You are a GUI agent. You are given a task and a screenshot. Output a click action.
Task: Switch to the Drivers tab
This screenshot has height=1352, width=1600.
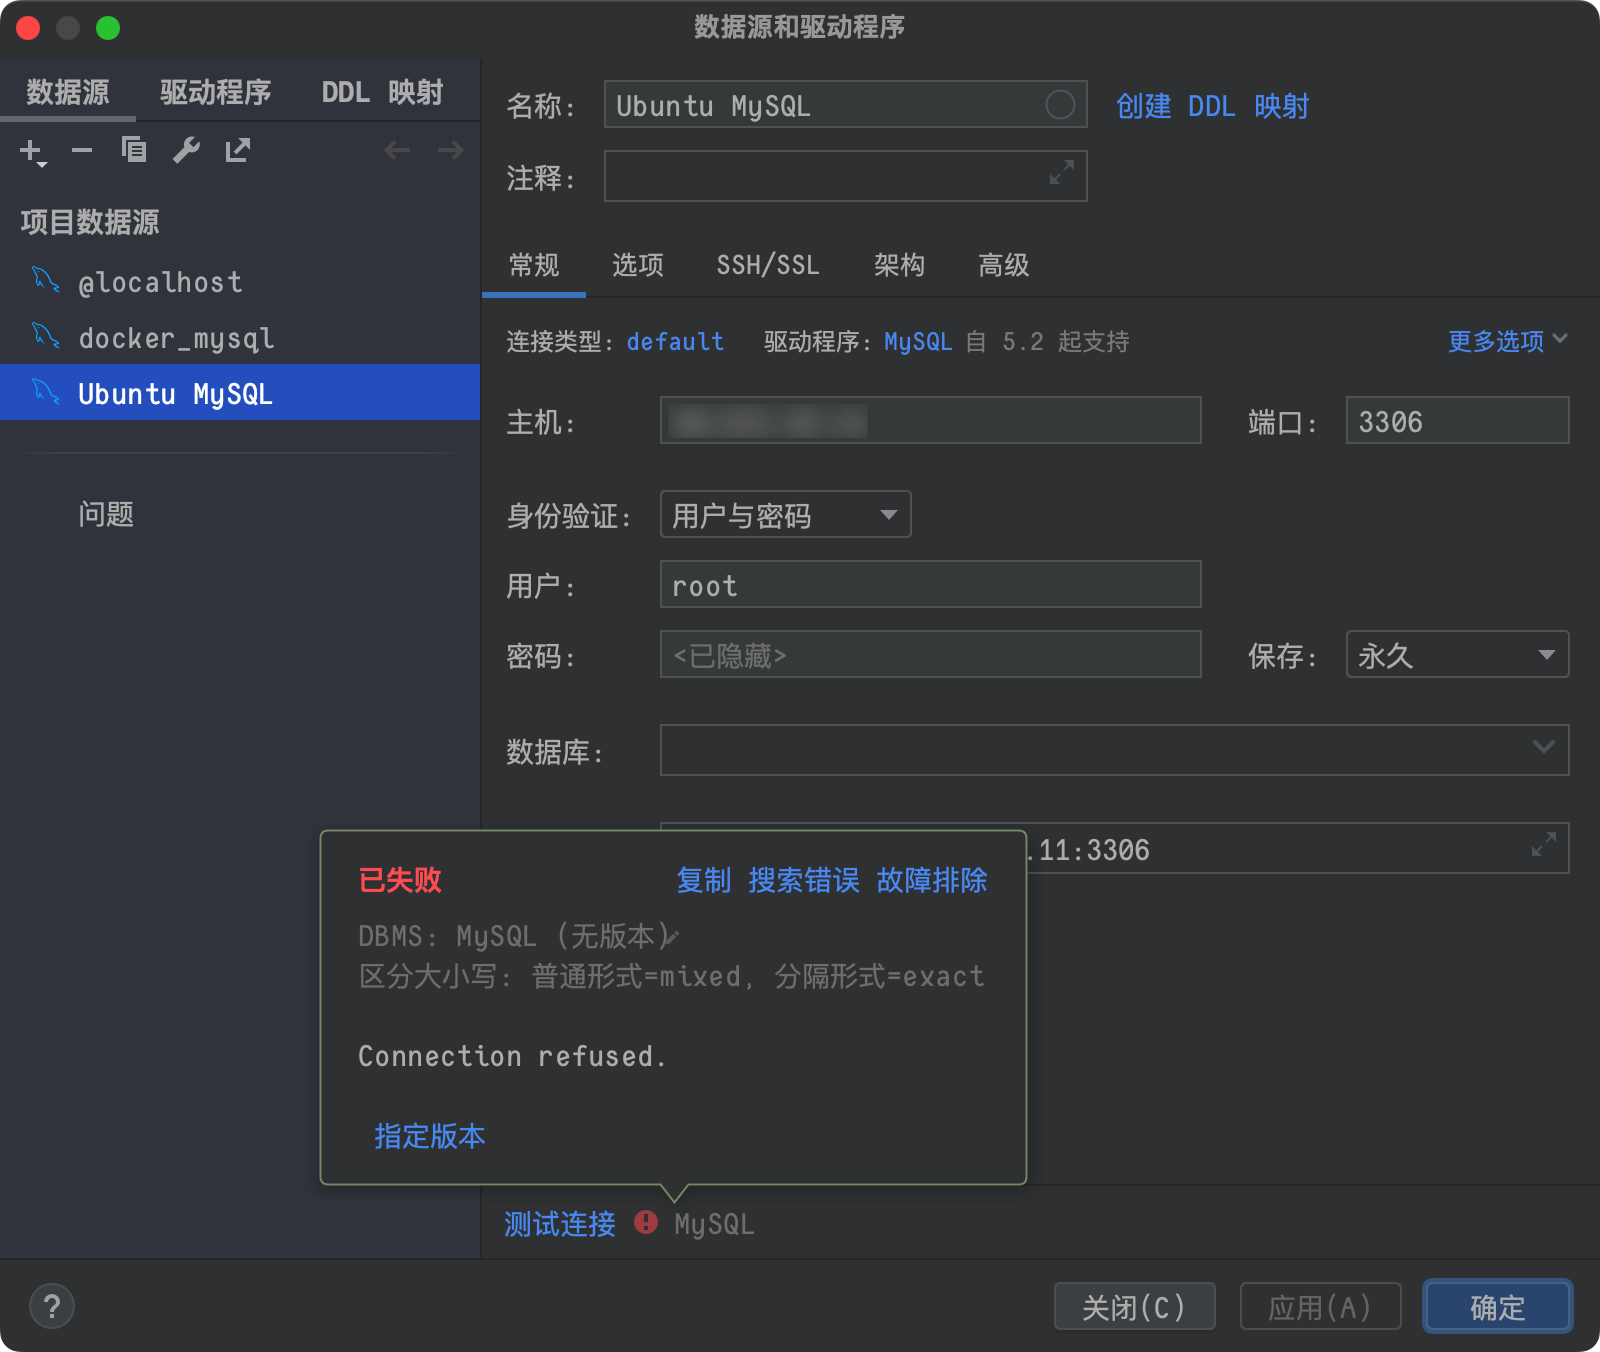pos(215,93)
